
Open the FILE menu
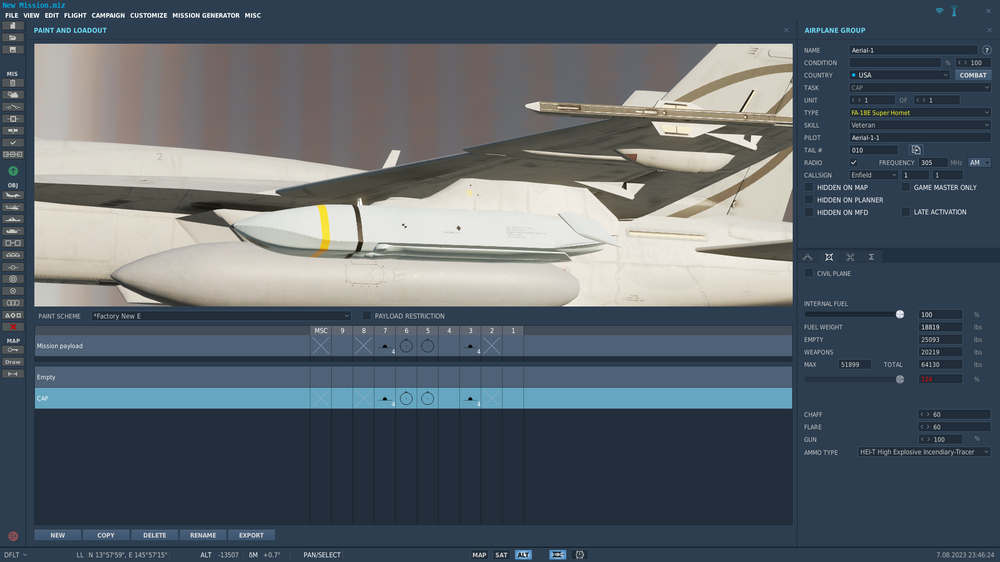[11, 15]
